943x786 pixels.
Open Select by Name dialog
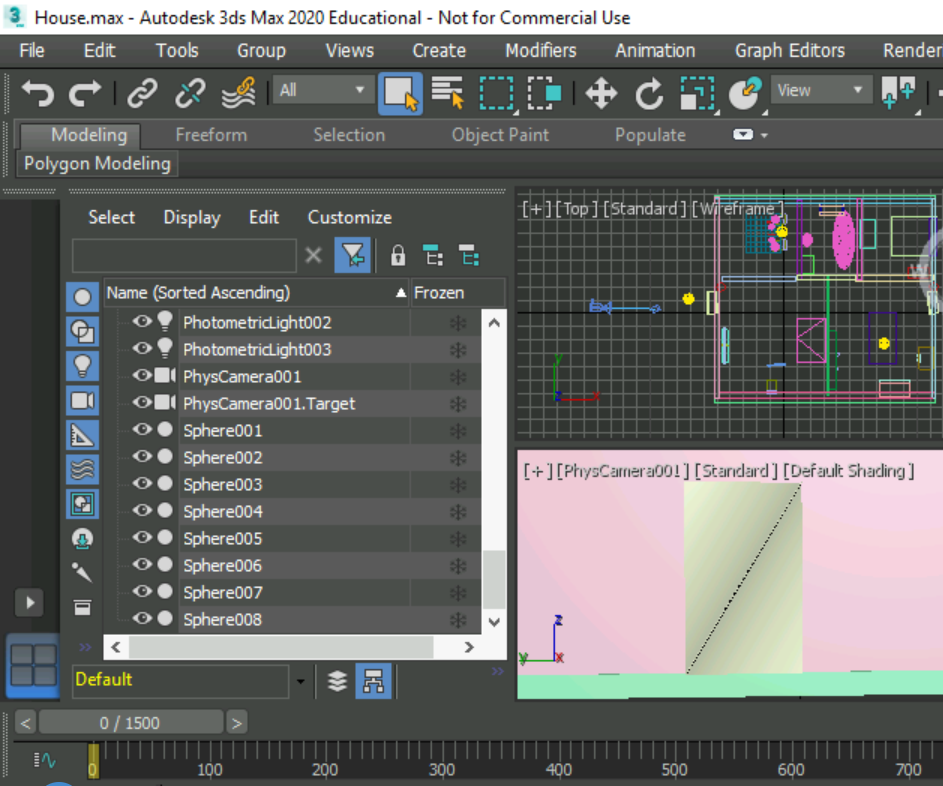tap(448, 92)
